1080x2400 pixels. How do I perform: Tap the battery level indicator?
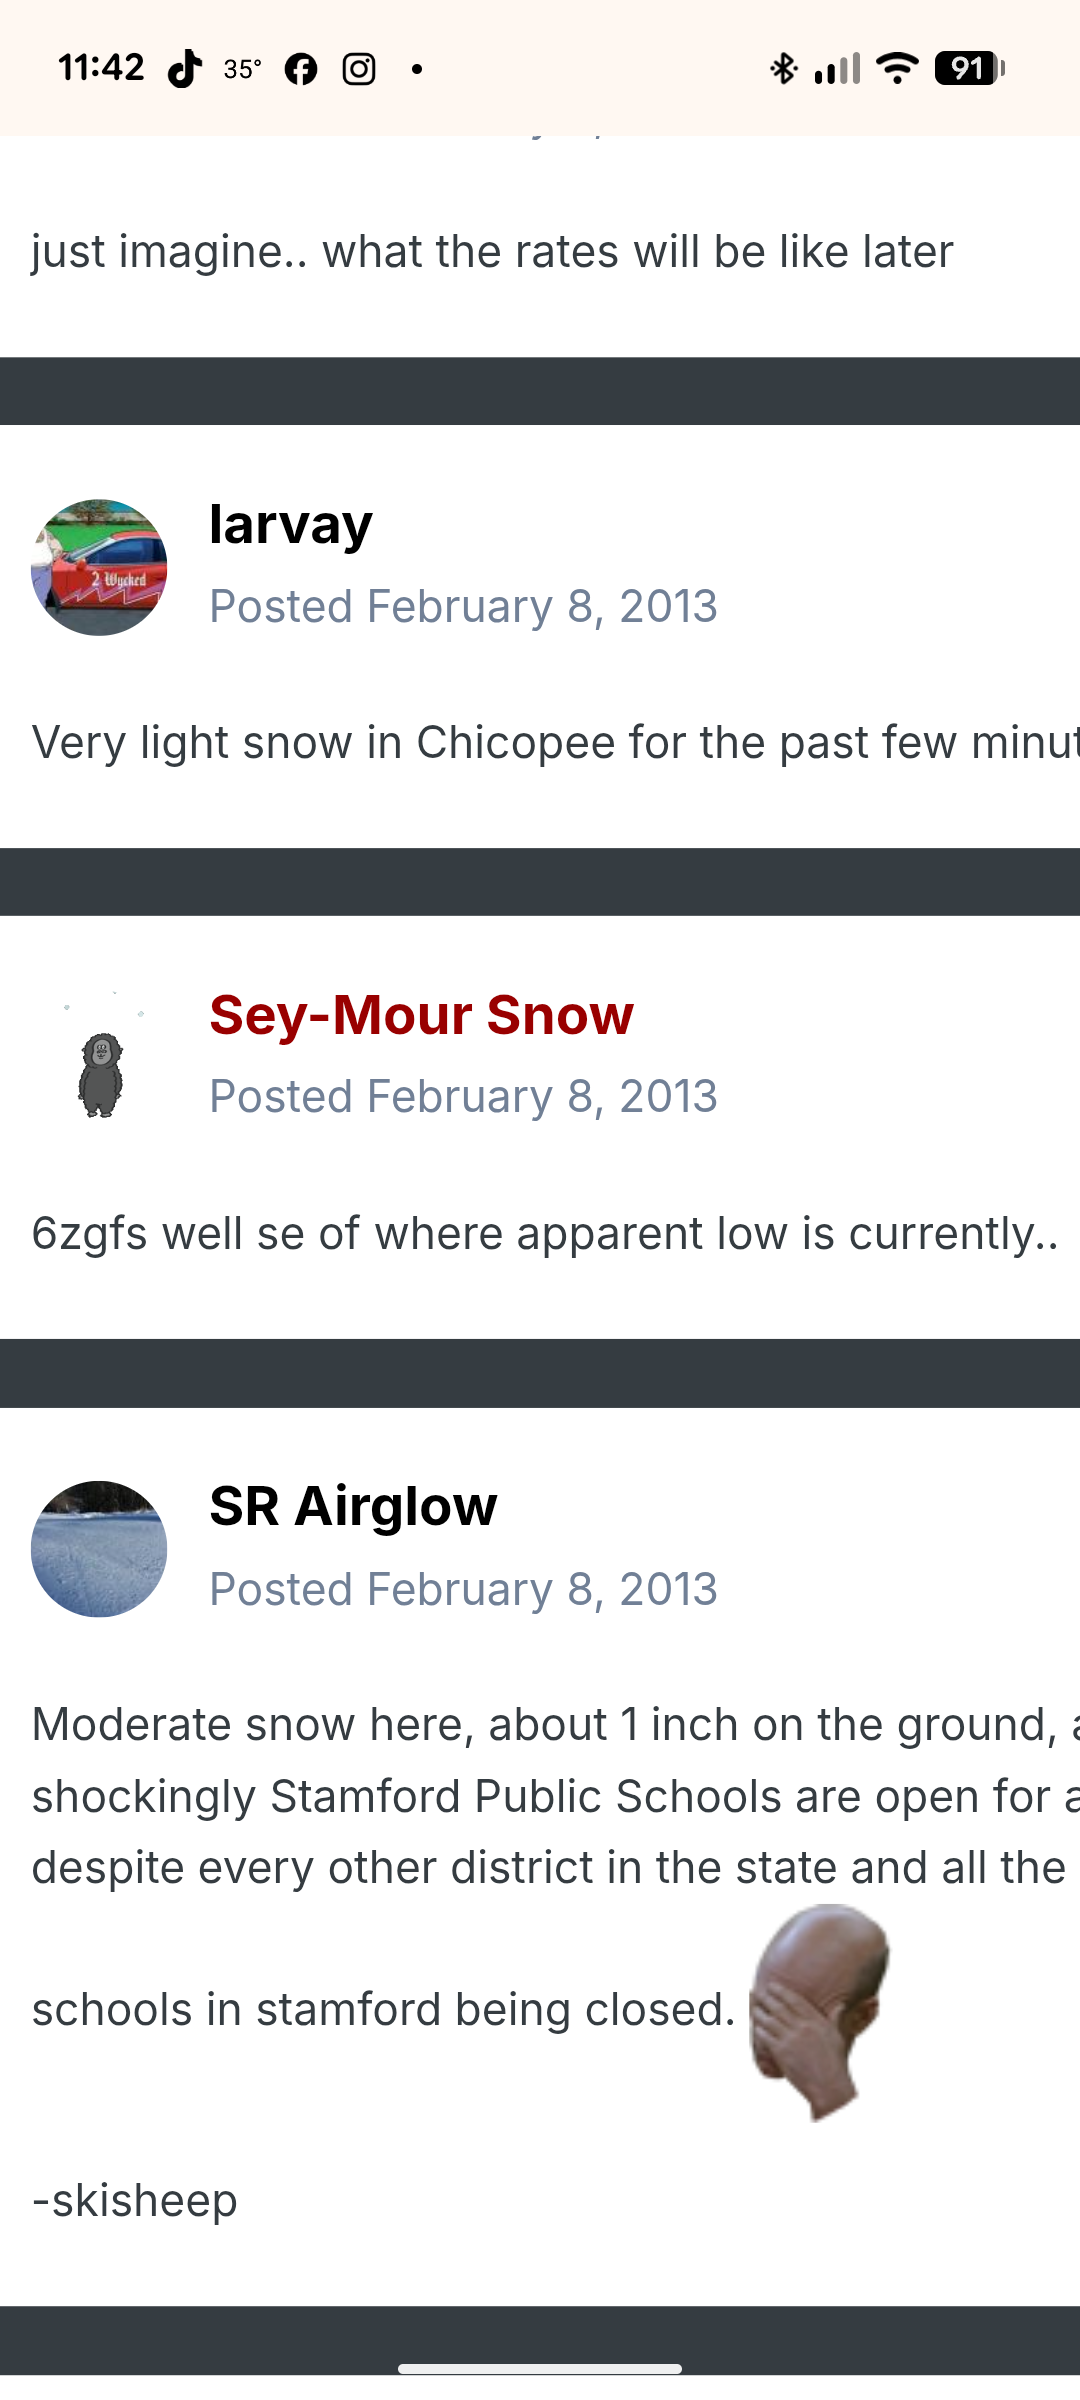tap(968, 69)
